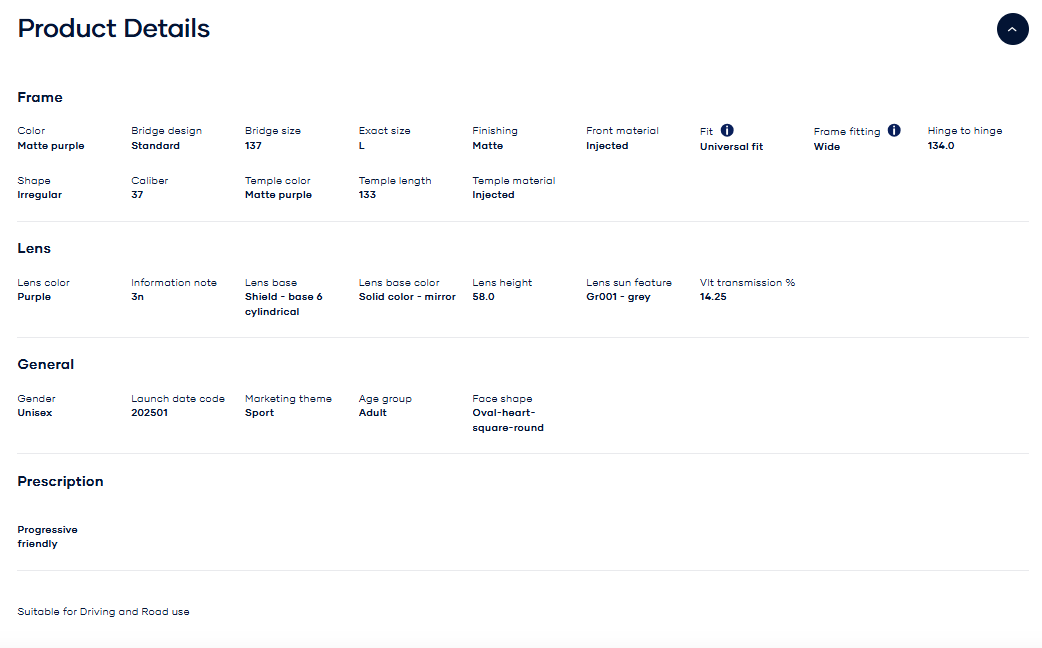Viewport: 1042px width, 648px height.
Task: Click the Product Details heading
Action: pyautogui.click(x=114, y=29)
